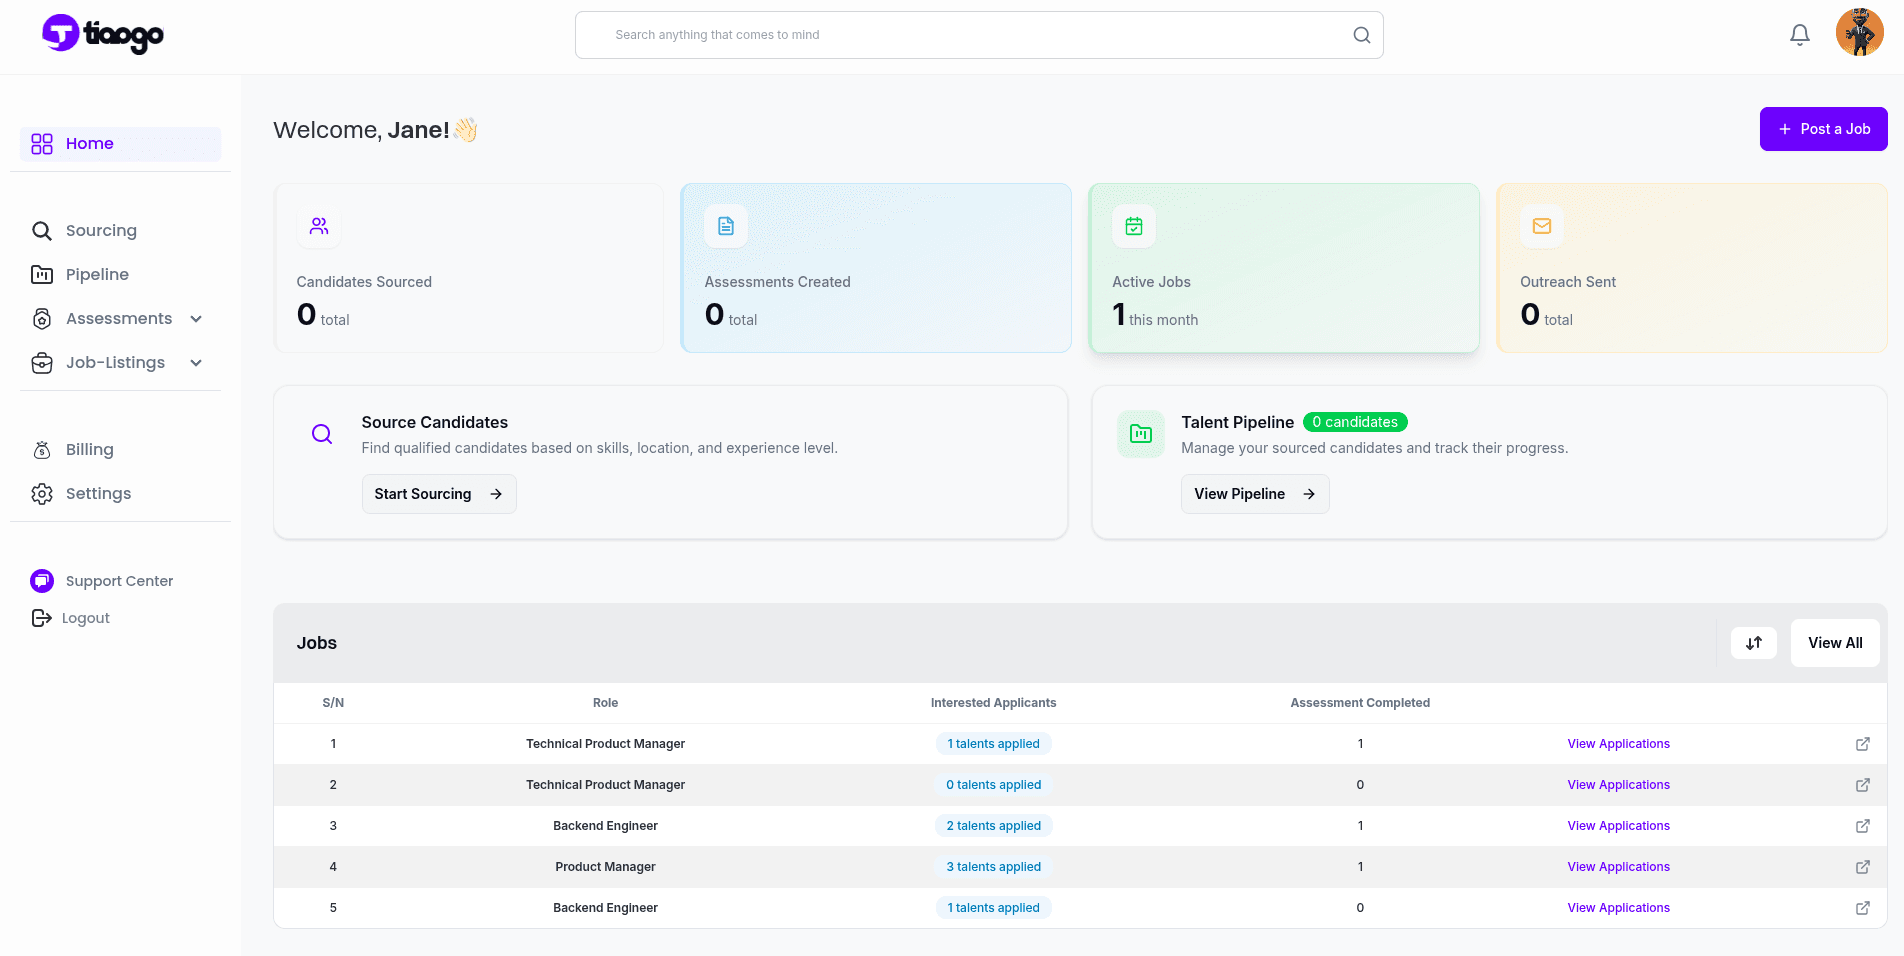Click the sort jobs arrows icon
The image size is (1904, 956).
click(1753, 643)
